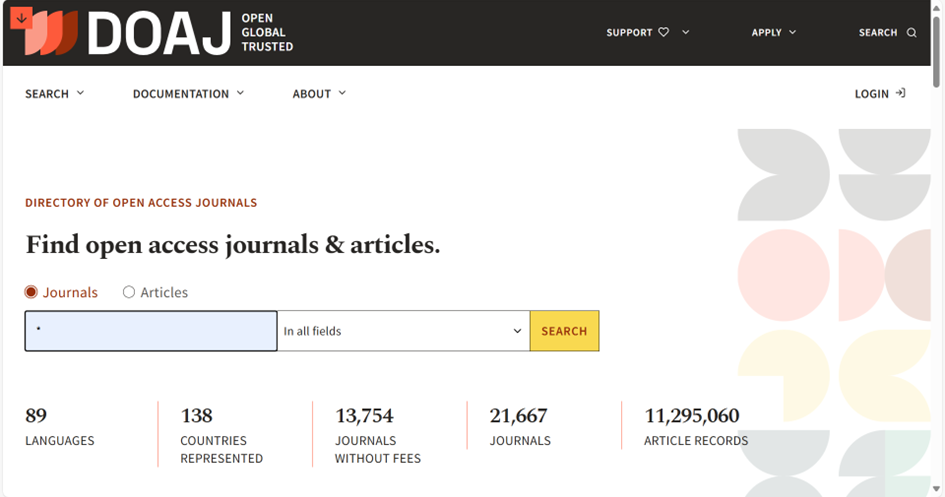Click the 'OPEN GLOBAL TRUSTED' tagline
The height and width of the screenshot is (497, 945).
[267, 33]
